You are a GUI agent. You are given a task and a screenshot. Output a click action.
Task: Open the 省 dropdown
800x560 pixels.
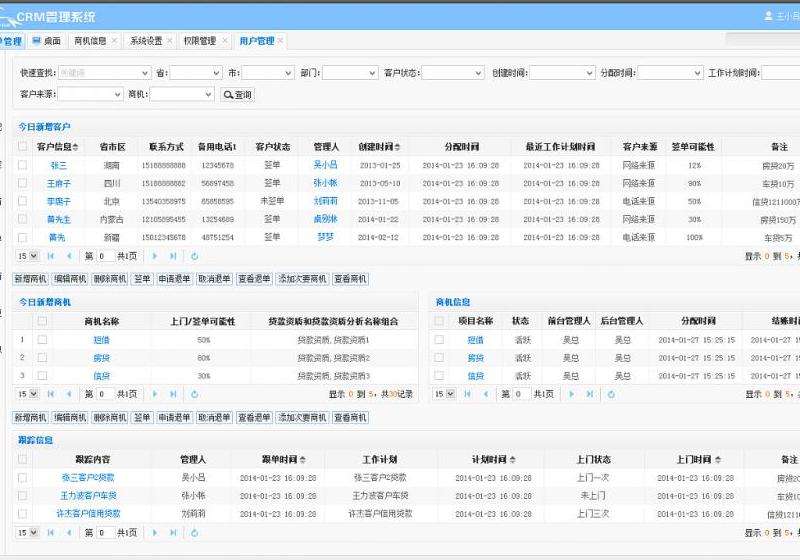pos(196,73)
